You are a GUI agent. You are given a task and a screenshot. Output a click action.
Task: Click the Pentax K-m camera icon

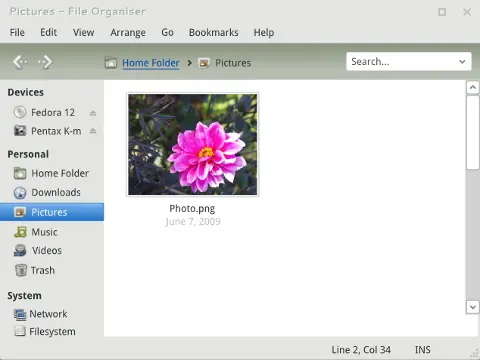point(20,131)
